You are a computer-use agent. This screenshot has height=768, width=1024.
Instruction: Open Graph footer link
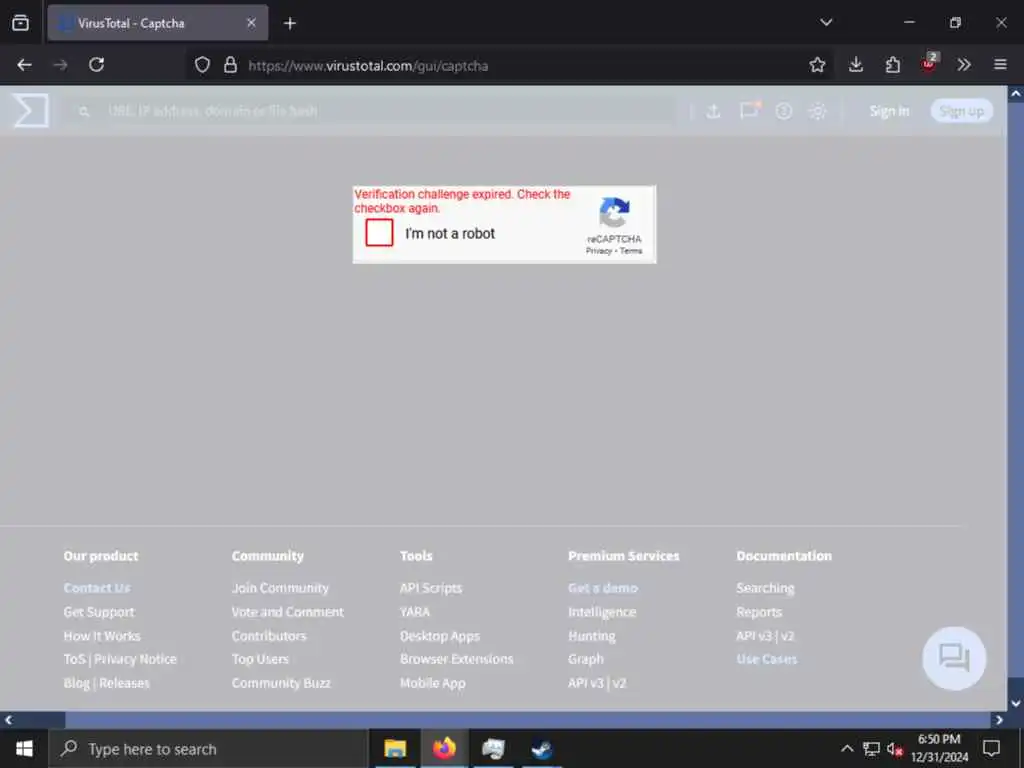coord(586,659)
